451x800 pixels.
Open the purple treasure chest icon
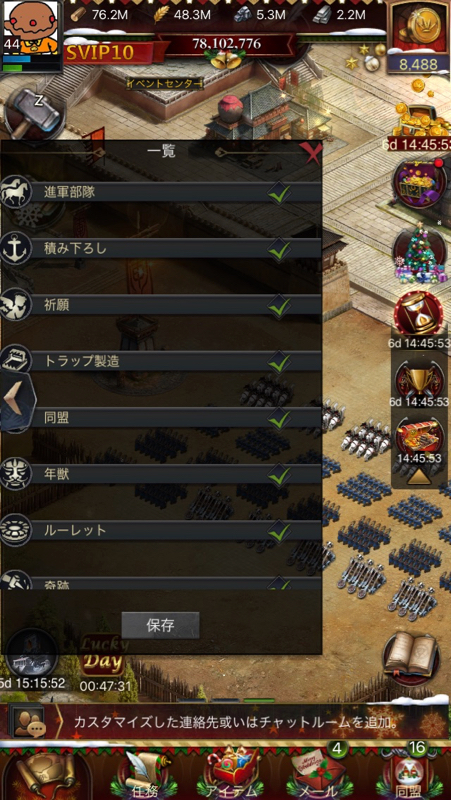tap(420, 184)
